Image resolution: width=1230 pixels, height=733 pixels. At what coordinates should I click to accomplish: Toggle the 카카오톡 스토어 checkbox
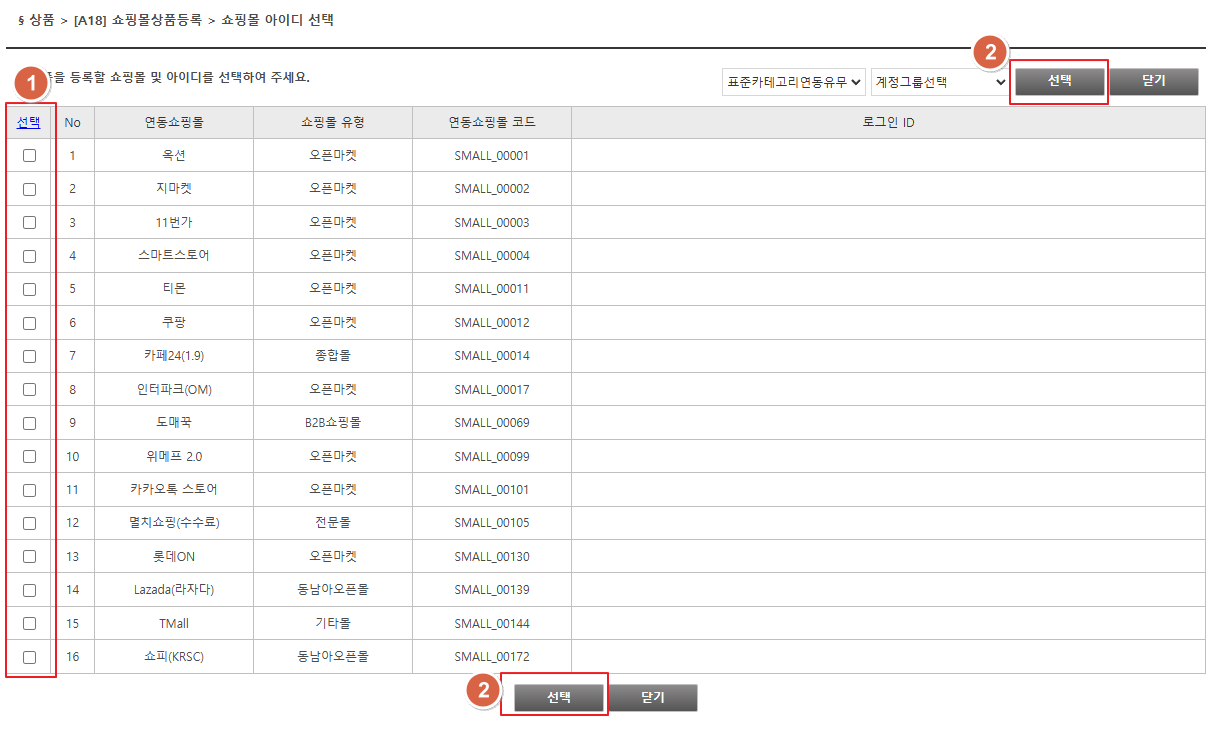pos(29,490)
